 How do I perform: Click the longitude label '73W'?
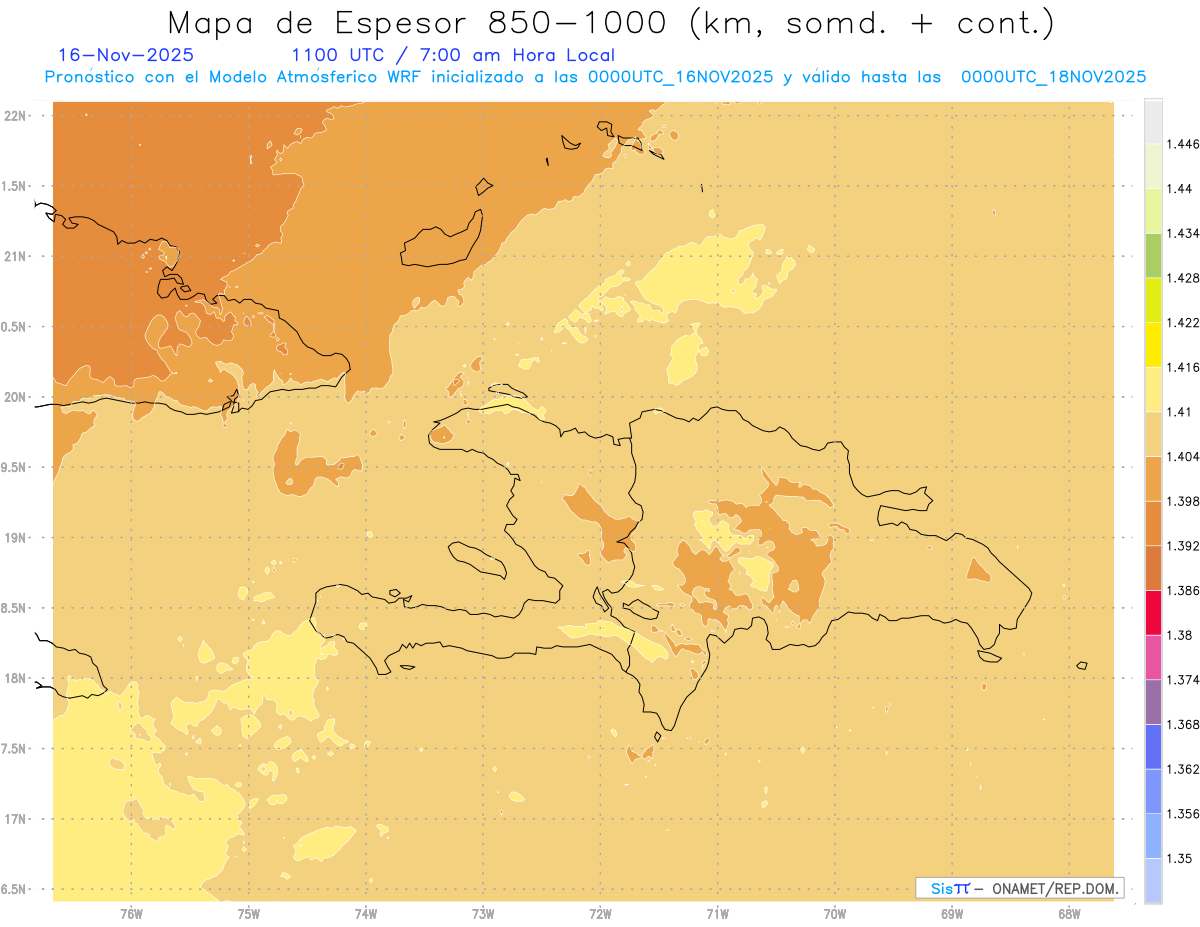pyautogui.click(x=483, y=913)
